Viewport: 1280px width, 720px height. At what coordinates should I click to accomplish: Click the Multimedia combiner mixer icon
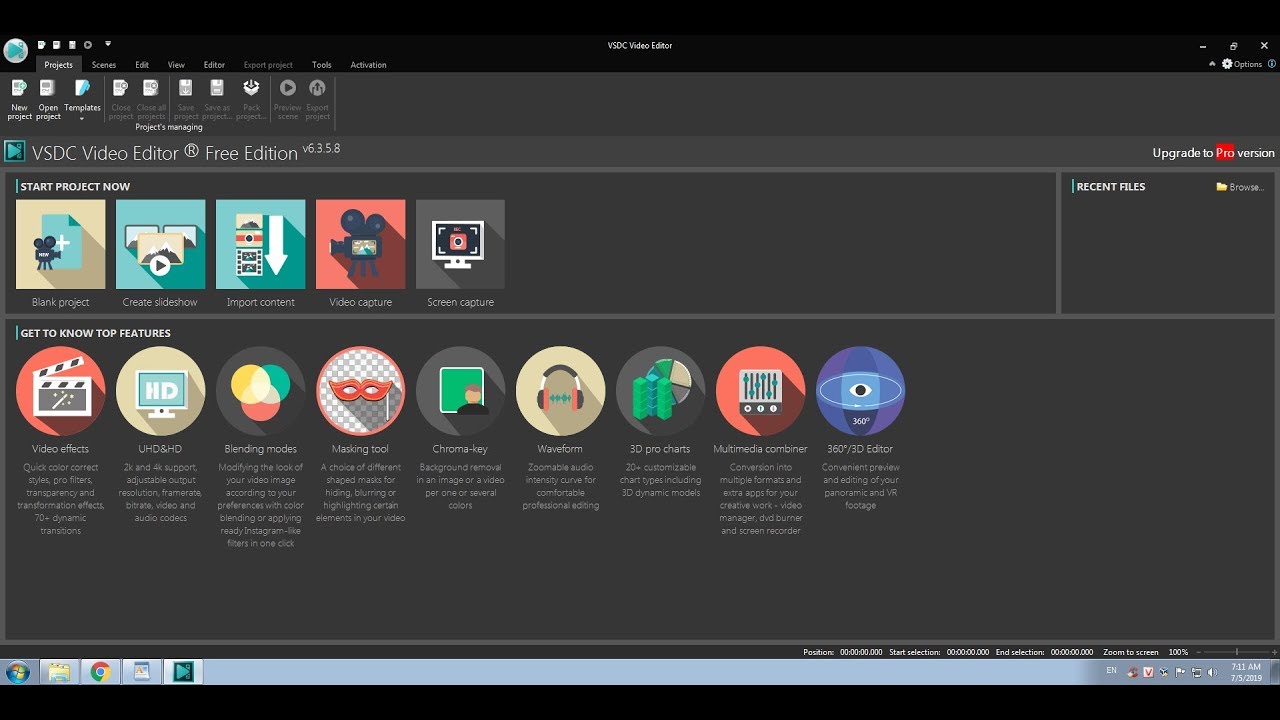point(760,391)
